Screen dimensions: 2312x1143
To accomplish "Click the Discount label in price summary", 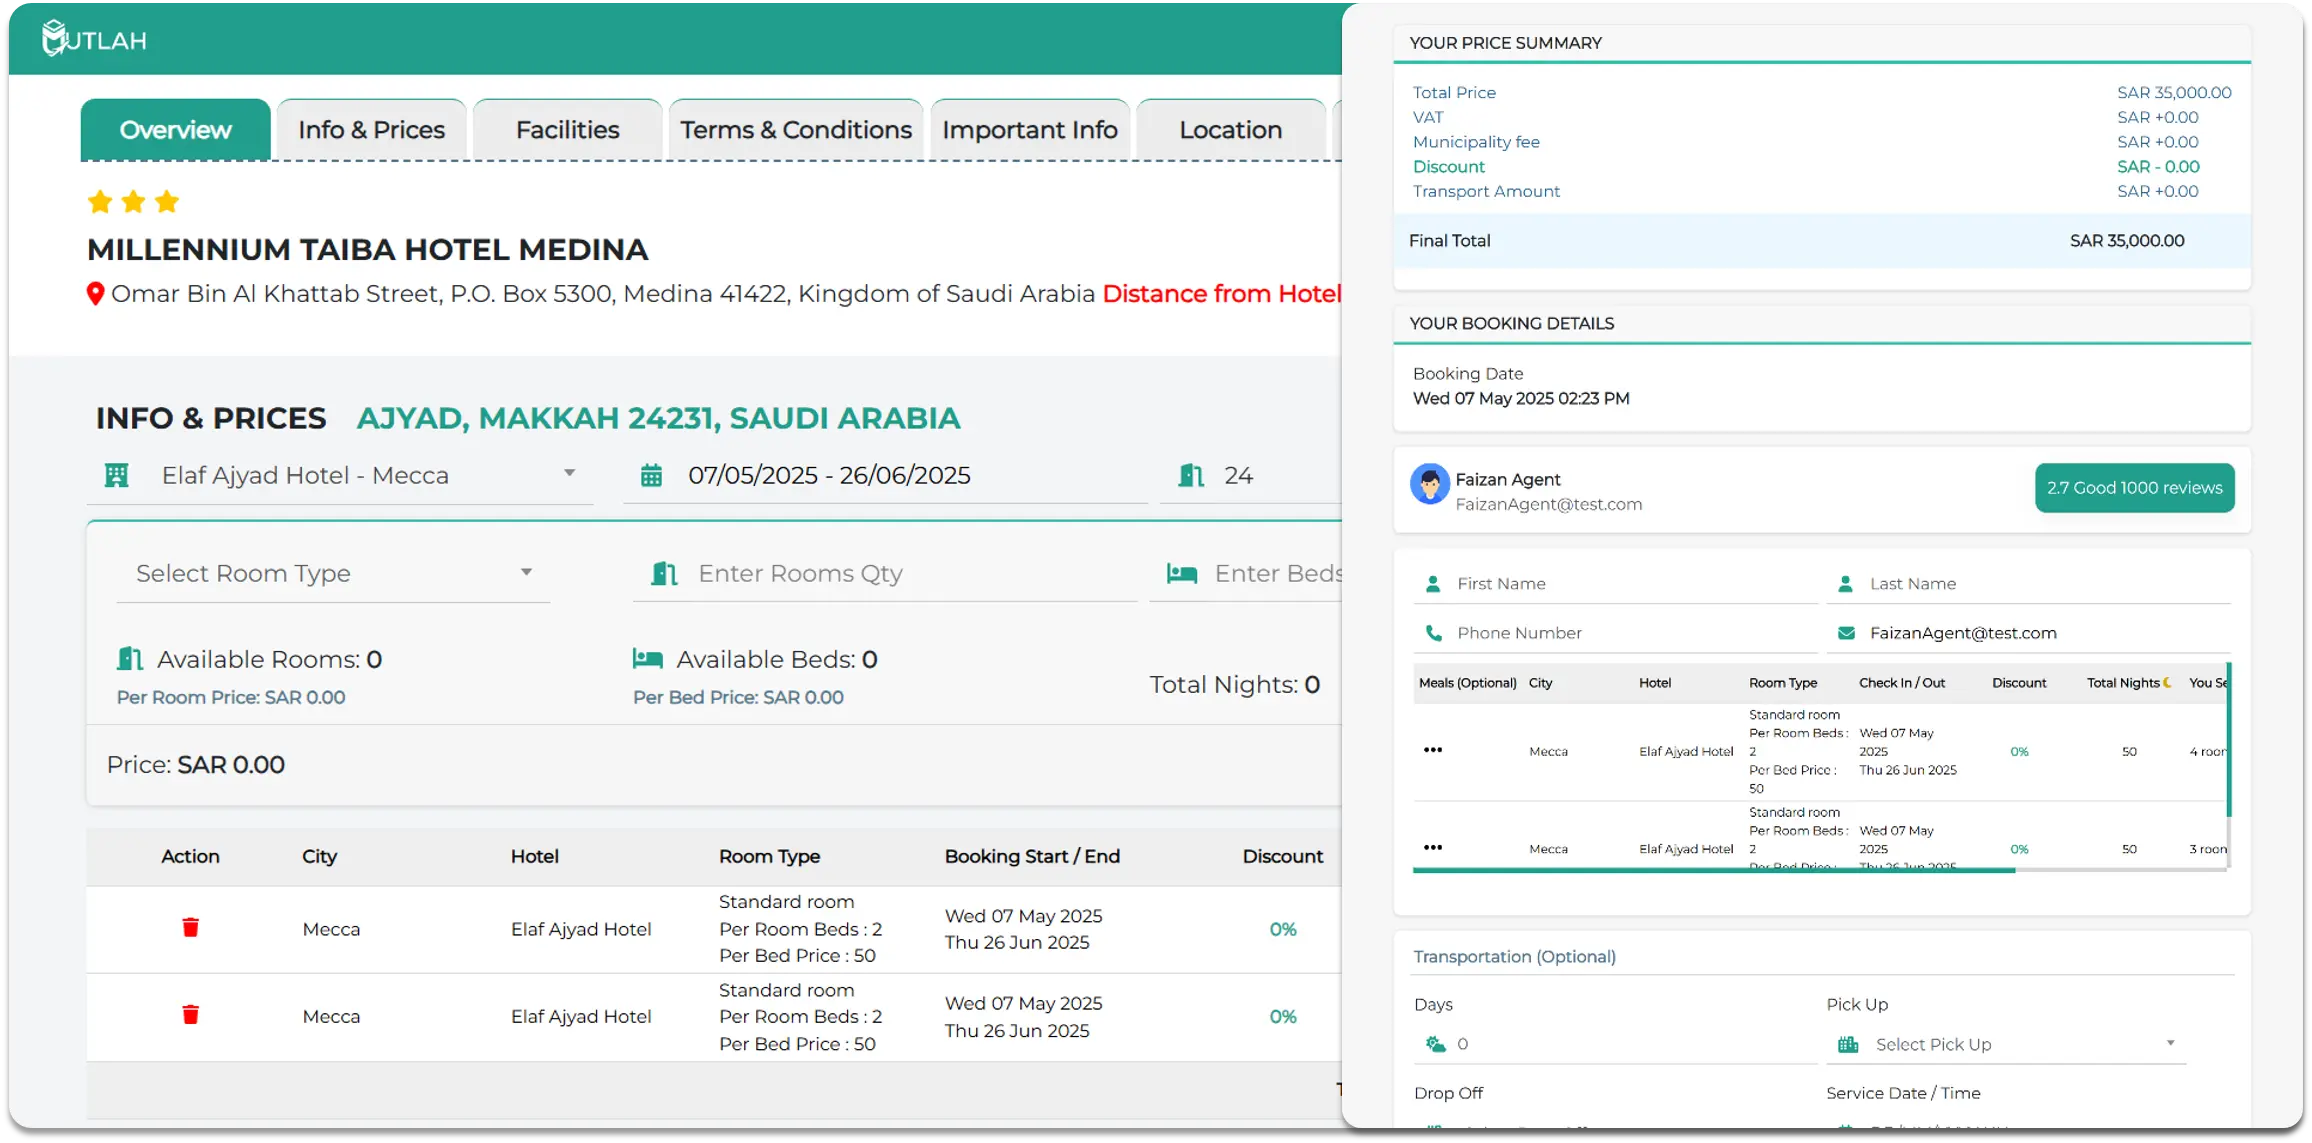I will pos(1449,167).
